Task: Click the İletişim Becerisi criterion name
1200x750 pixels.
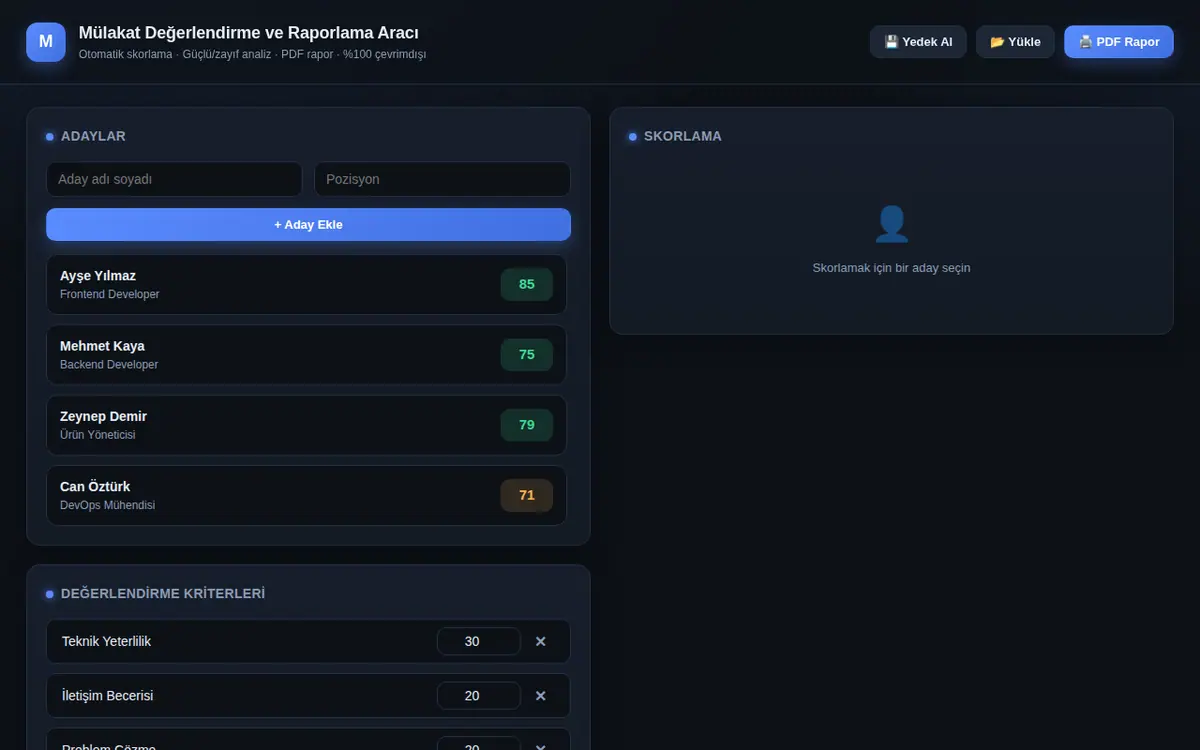Action: coord(108,695)
